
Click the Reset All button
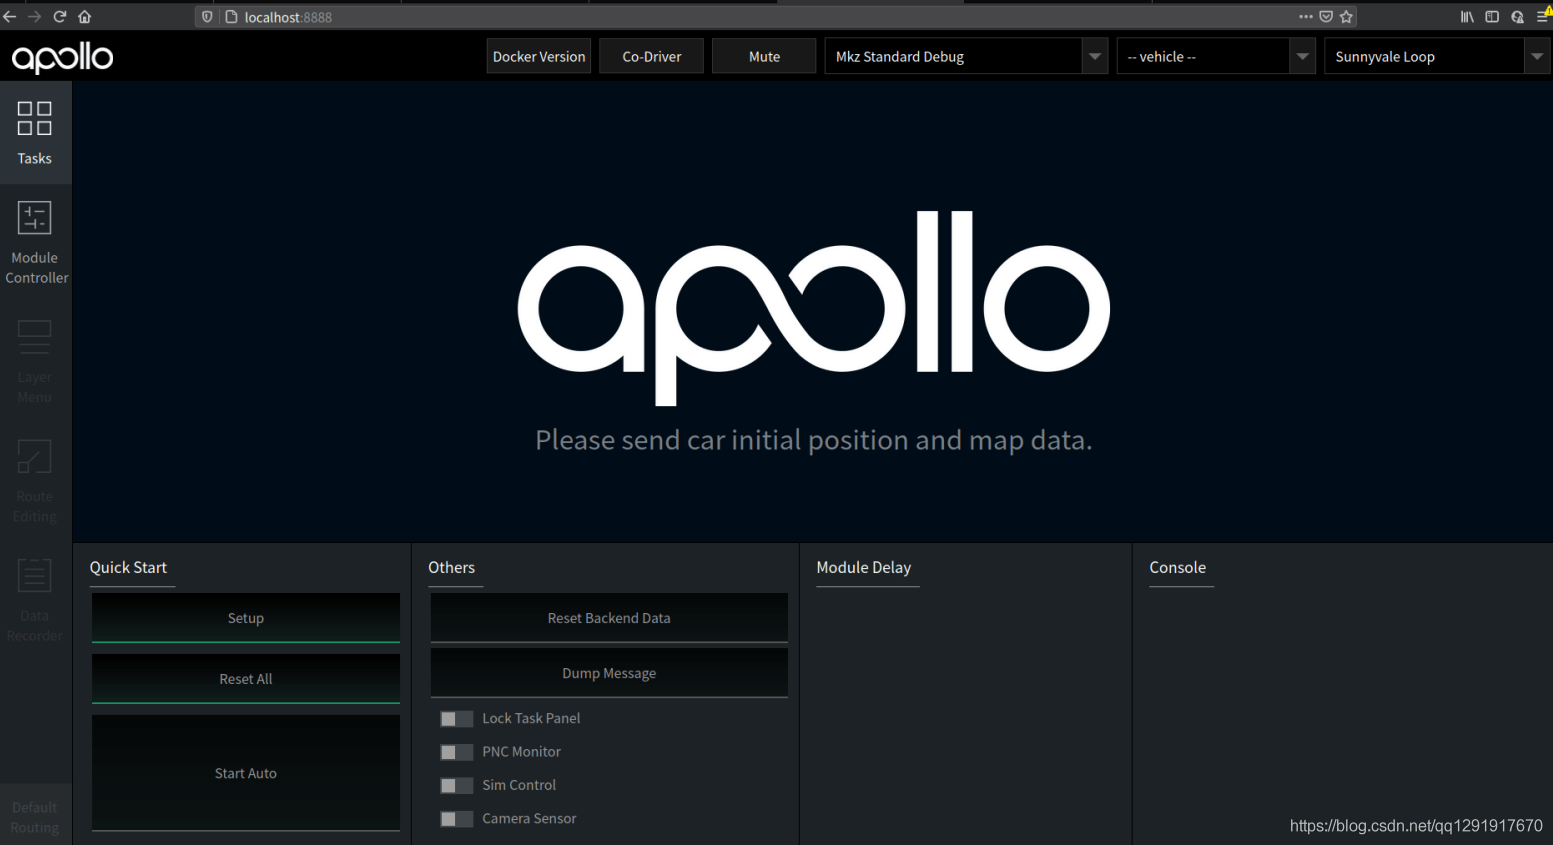coord(246,679)
